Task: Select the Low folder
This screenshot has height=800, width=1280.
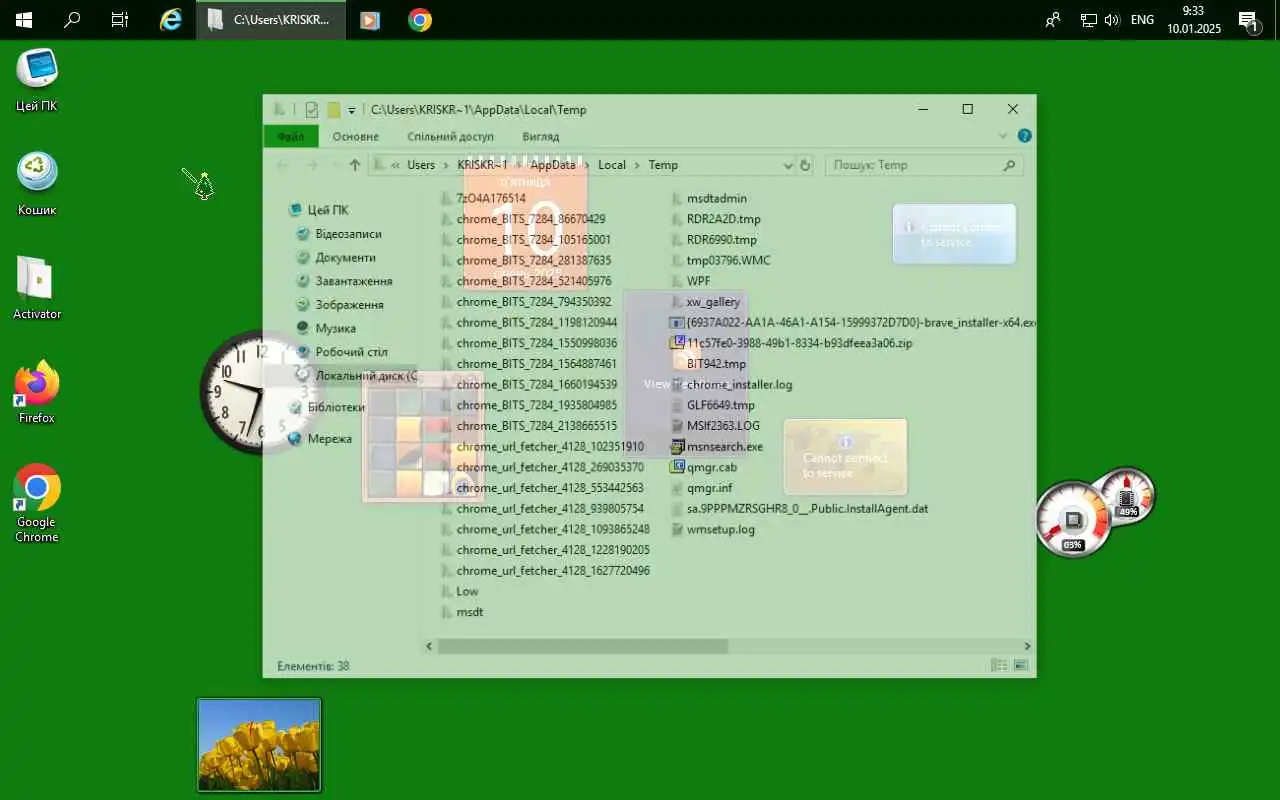Action: pyautogui.click(x=460, y=591)
